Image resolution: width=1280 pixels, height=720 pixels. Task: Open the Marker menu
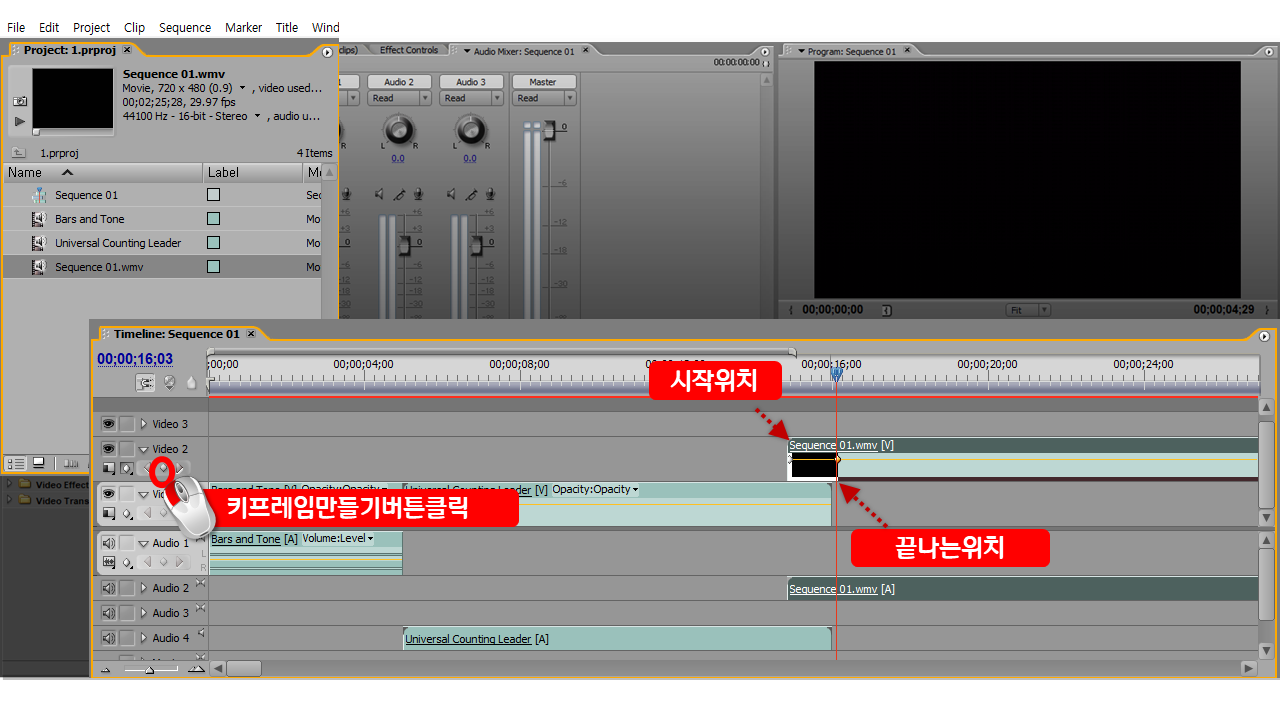tap(243, 27)
